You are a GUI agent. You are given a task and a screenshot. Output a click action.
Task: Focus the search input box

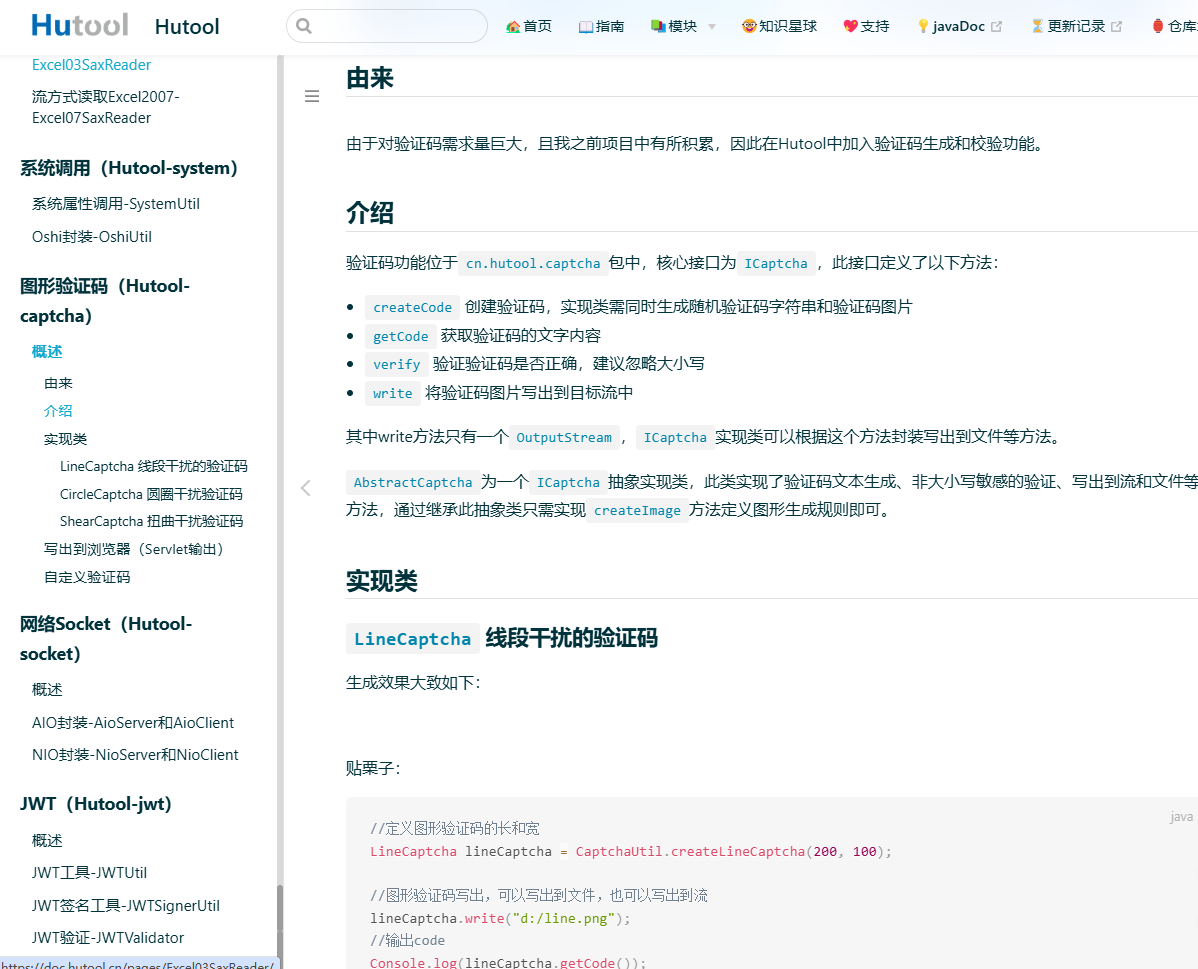coord(387,26)
